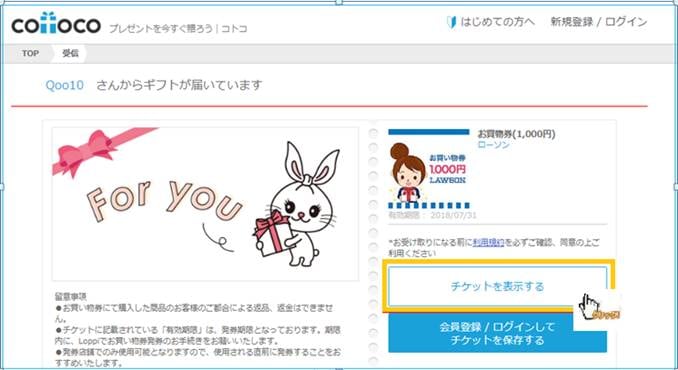Viewport: 678px width, 370px height.
Task: Open 新規登録 / ログイン in the header
Action: (598, 22)
